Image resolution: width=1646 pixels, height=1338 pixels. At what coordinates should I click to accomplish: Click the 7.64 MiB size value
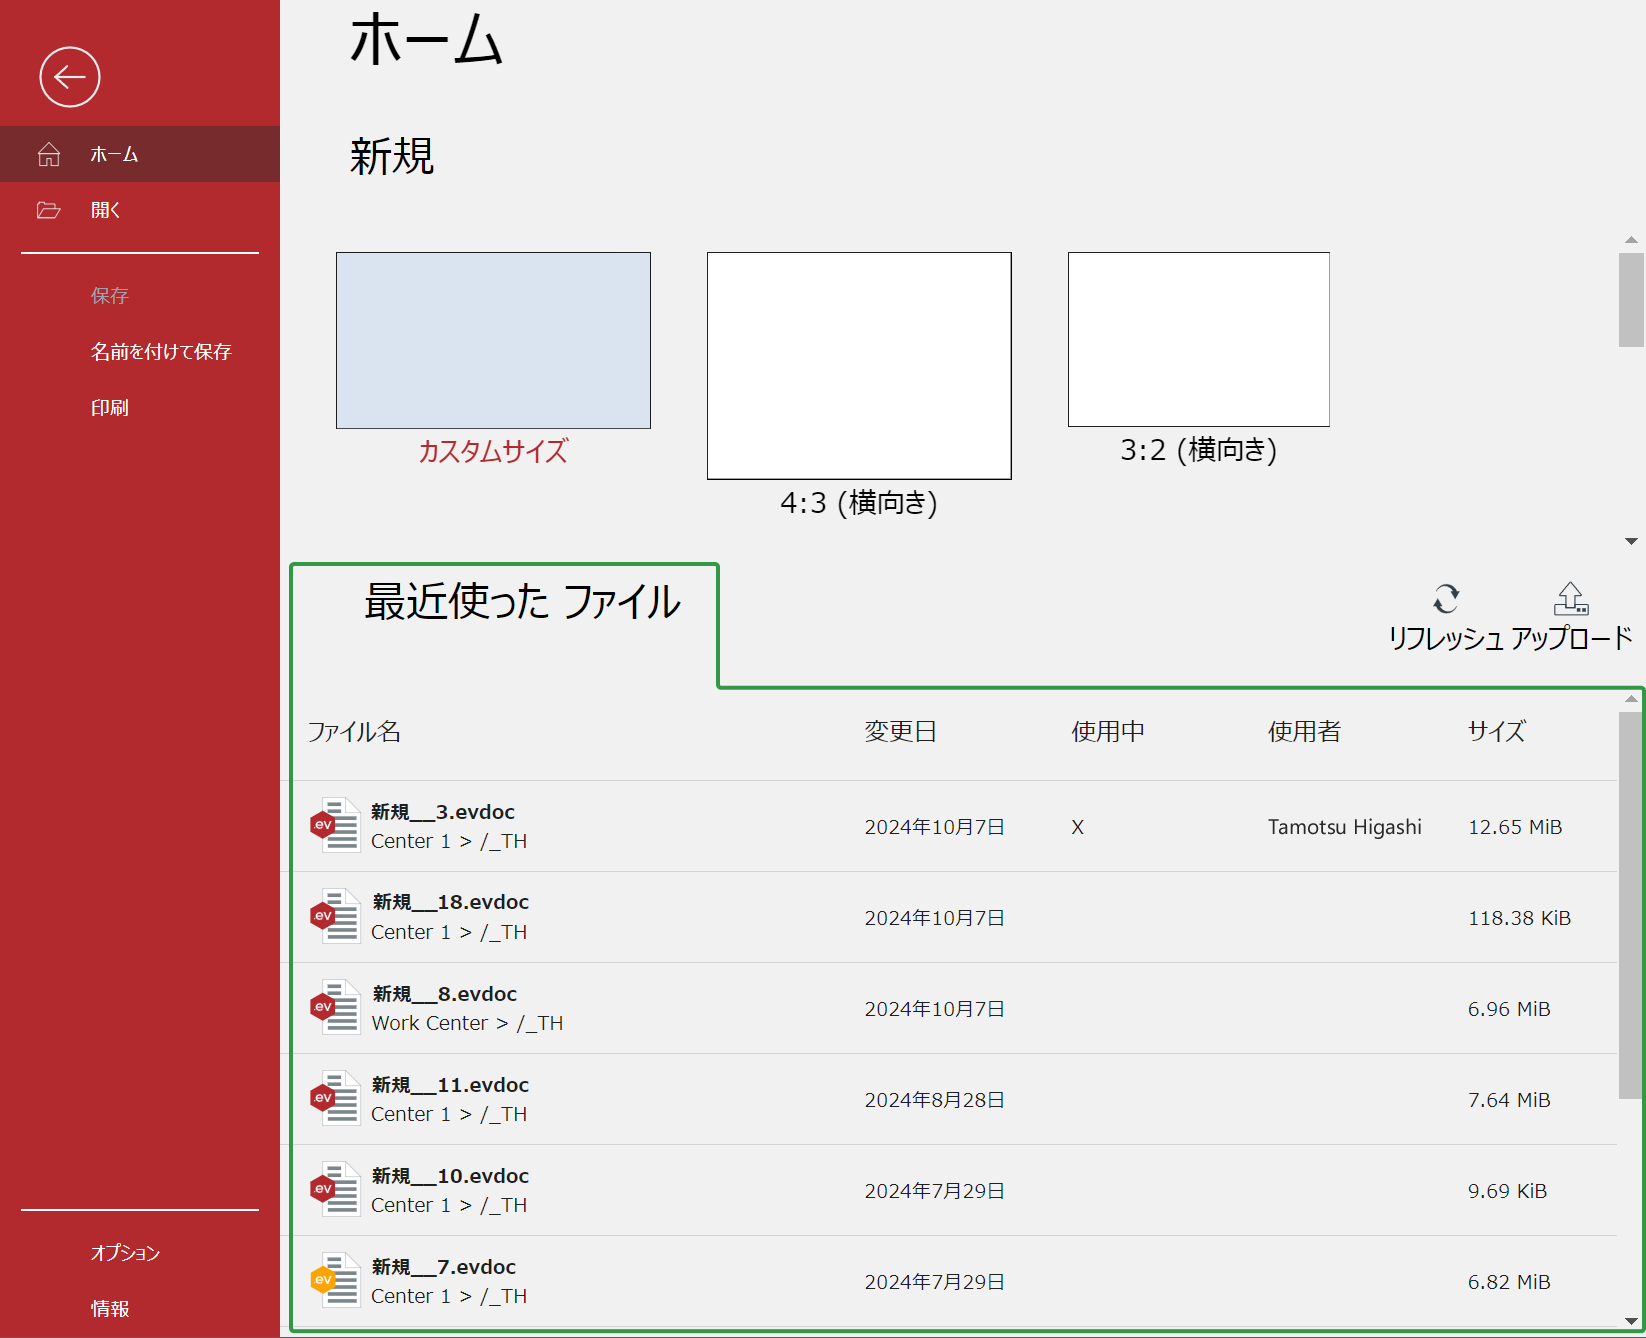click(x=1509, y=1100)
